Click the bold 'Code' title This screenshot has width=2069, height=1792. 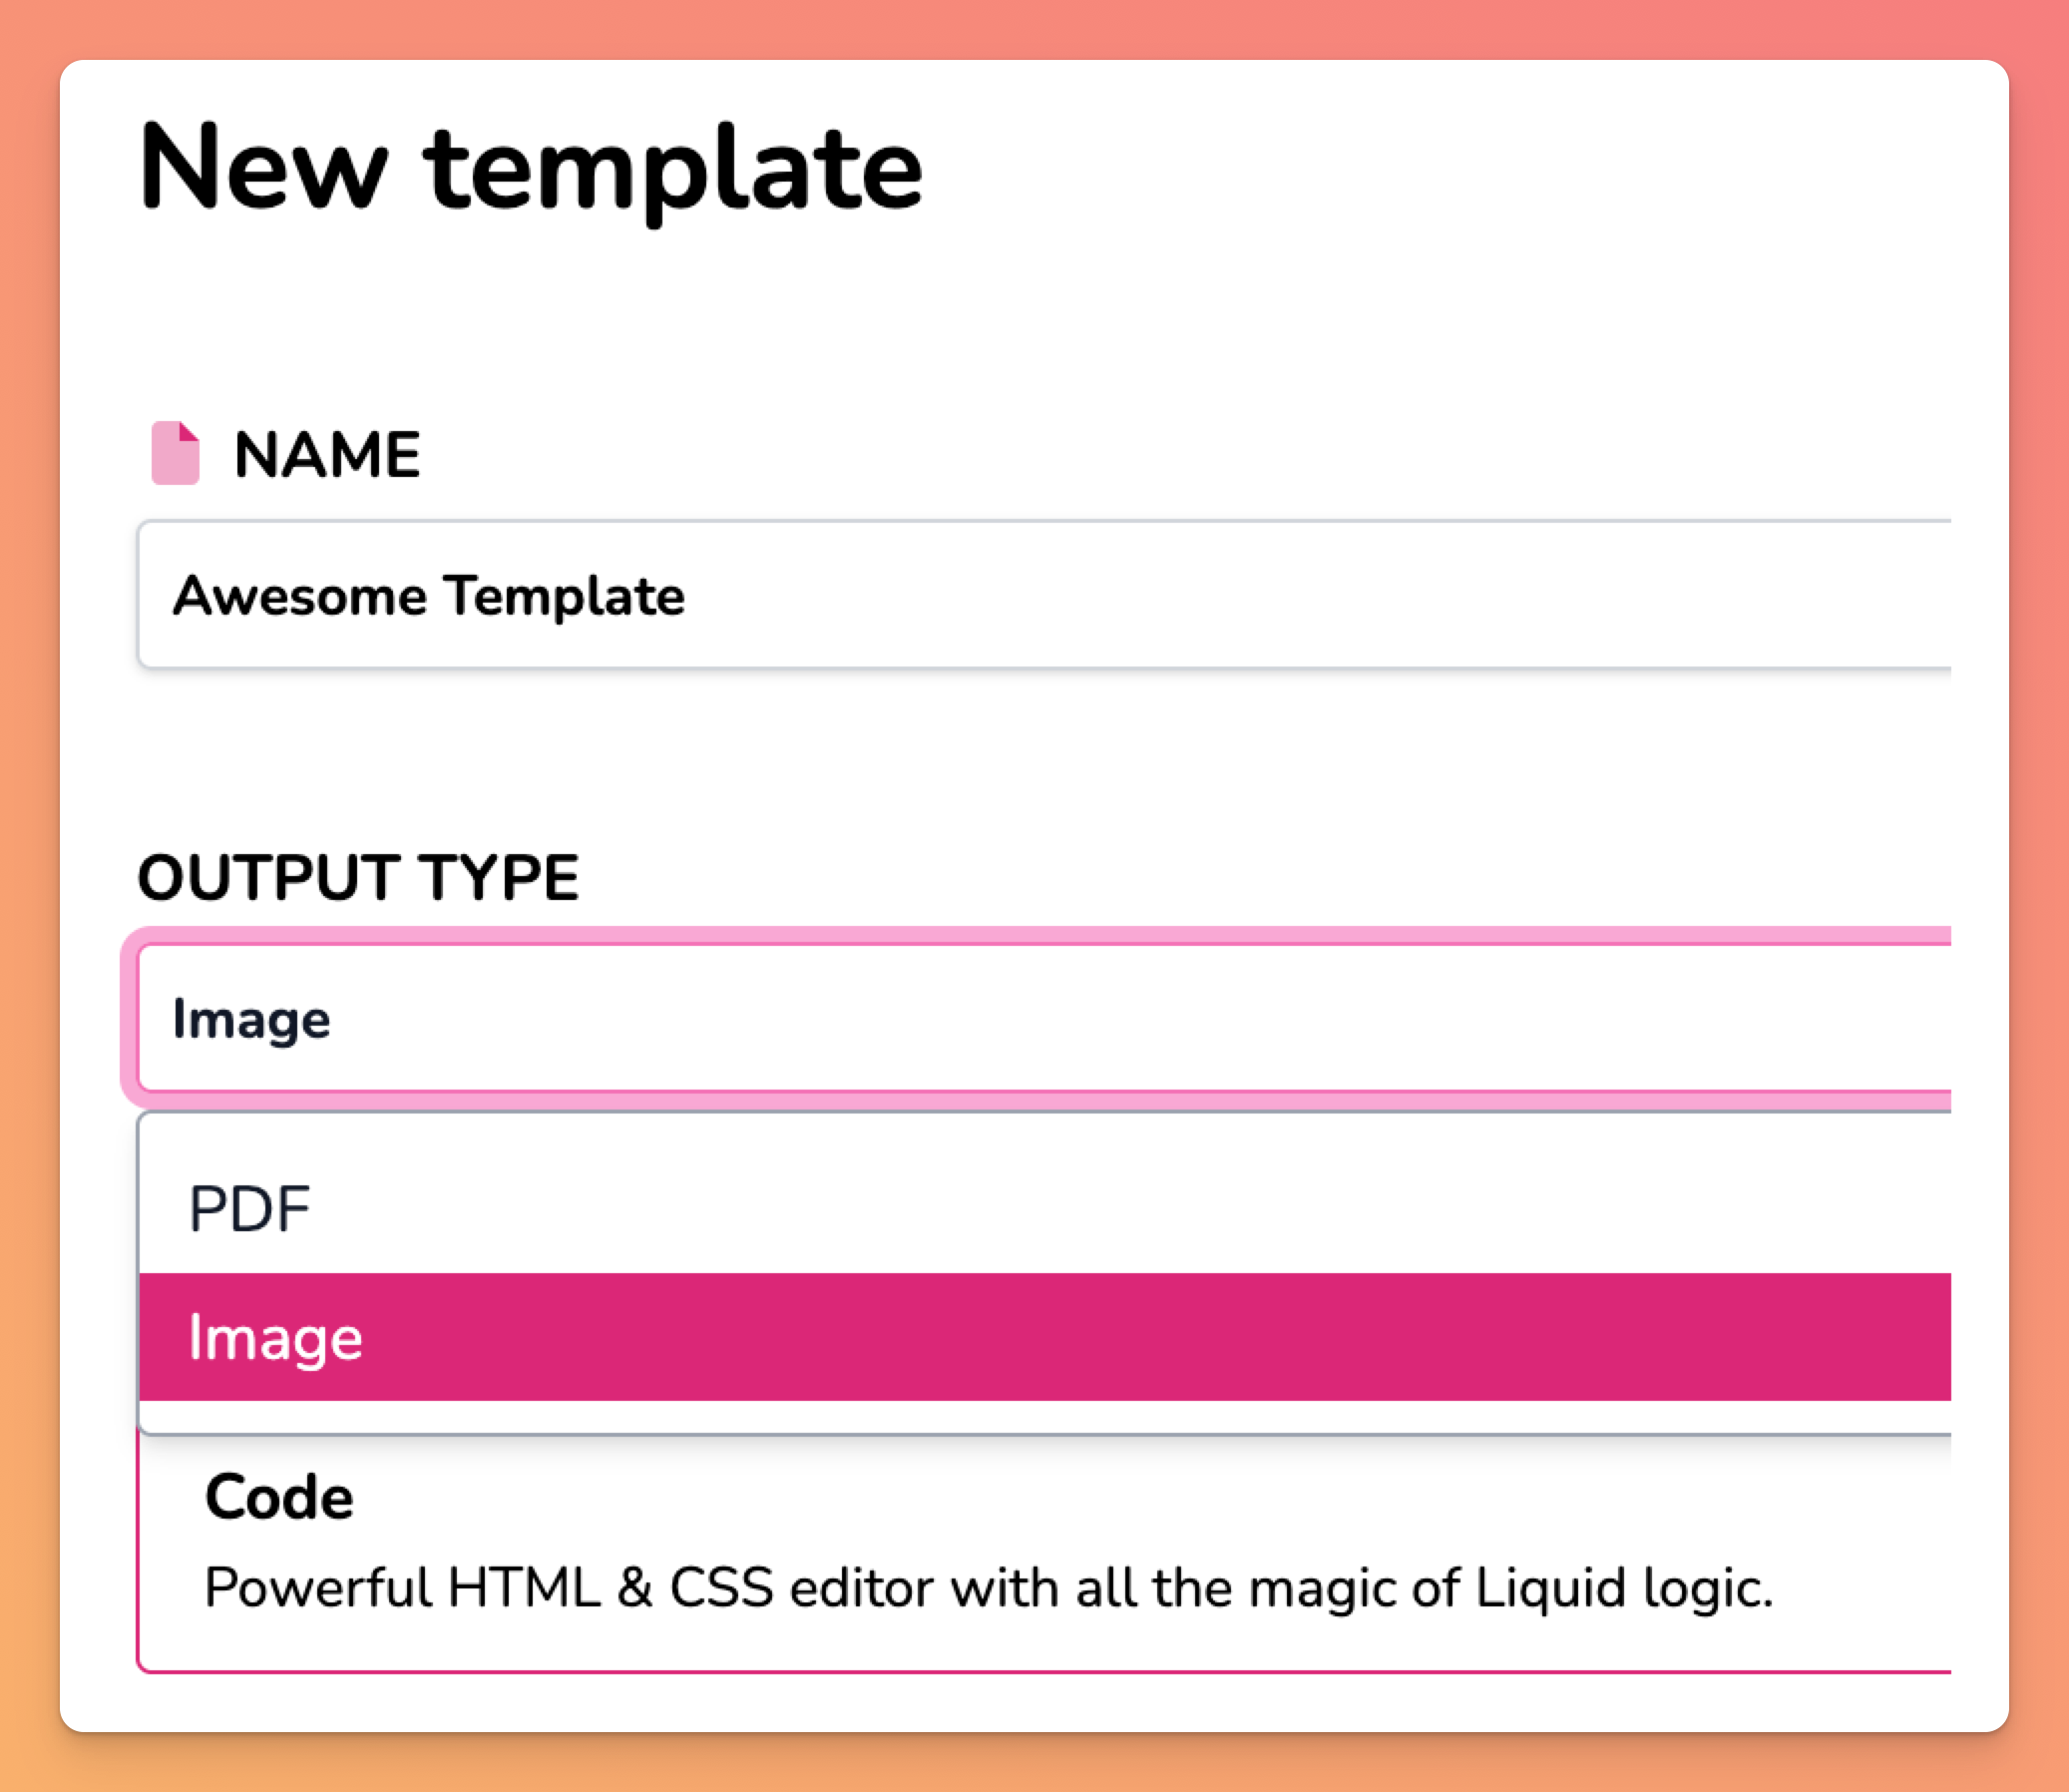point(279,1497)
